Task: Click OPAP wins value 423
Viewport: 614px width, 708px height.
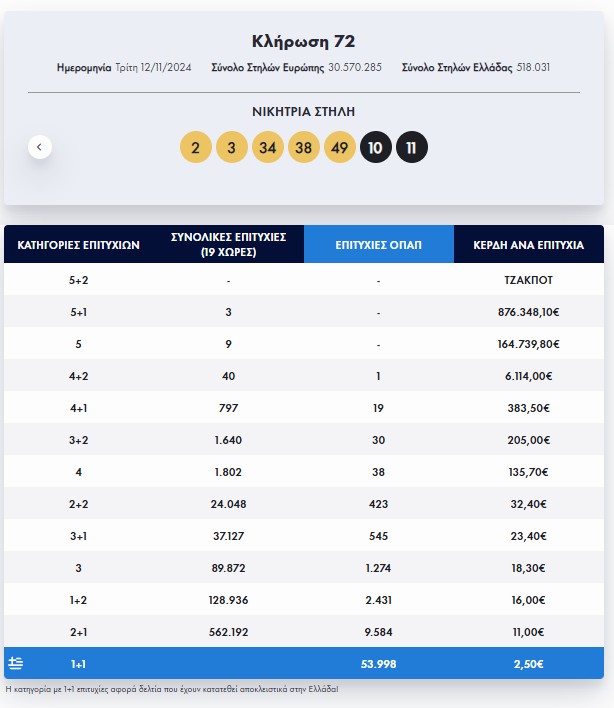Action: click(378, 504)
